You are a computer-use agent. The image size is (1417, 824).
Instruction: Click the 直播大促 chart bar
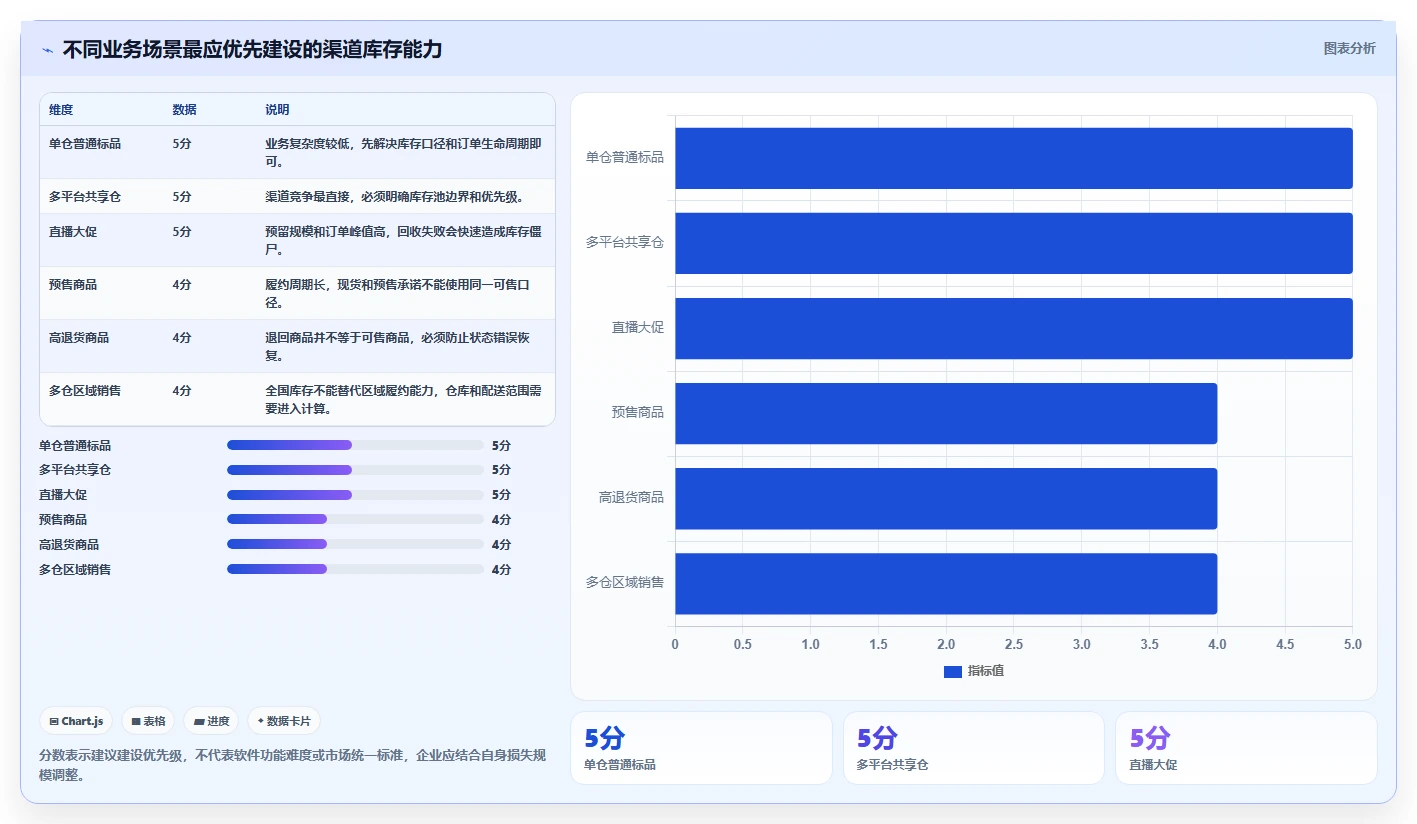1014,328
